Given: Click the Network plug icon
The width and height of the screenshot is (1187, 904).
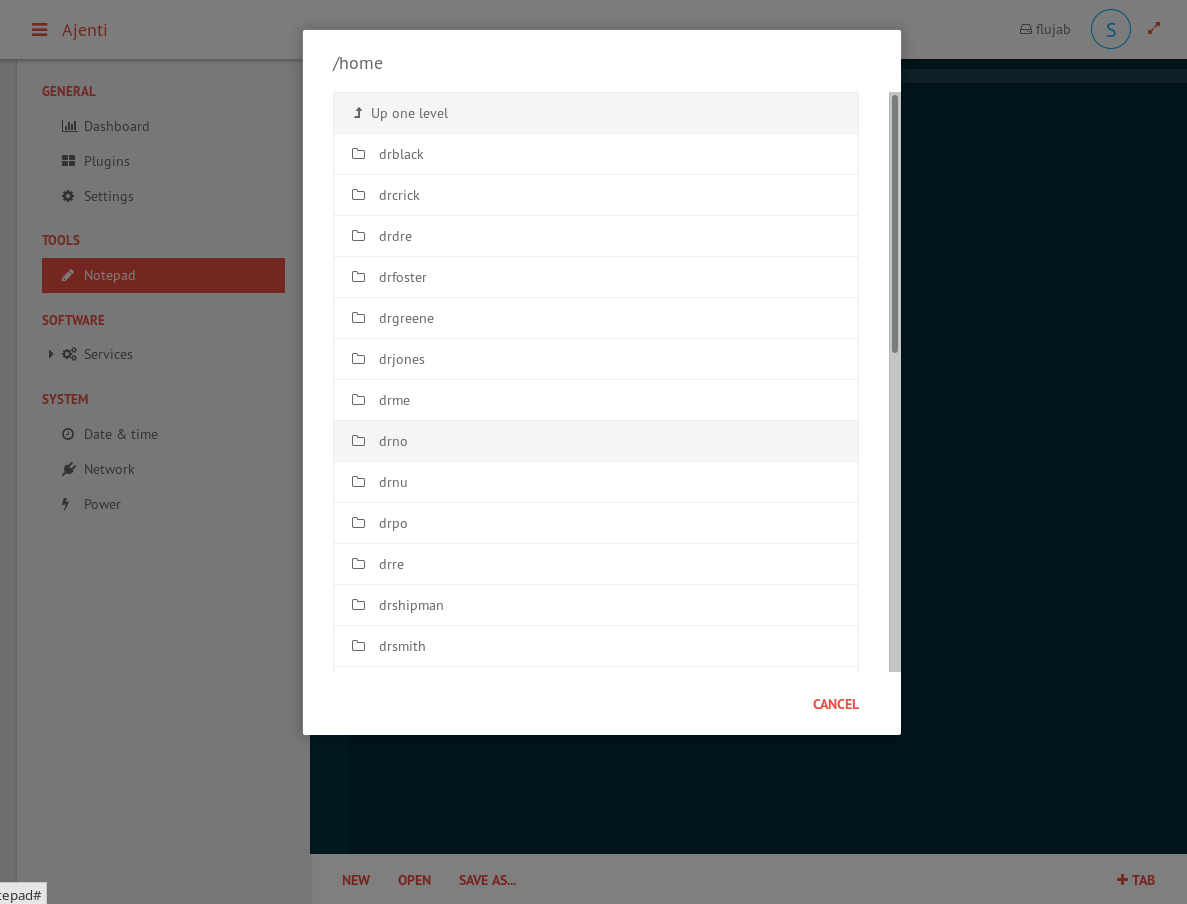Looking at the screenshot, I should pyautogui.click(x=69, y=469).
